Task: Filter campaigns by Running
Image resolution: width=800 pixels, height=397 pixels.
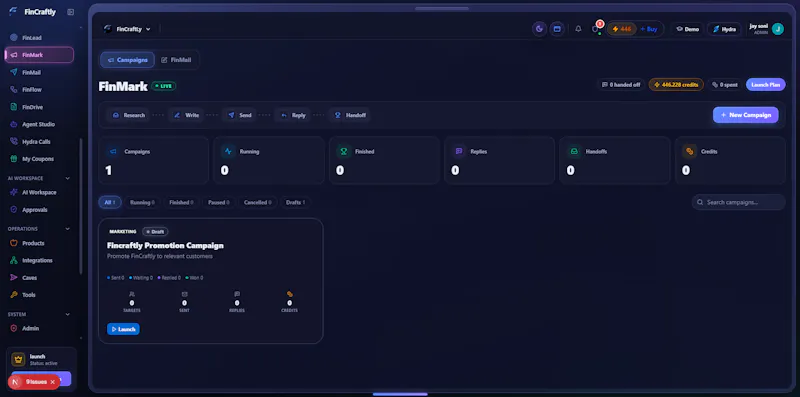Action: pyautogui.click(x=142, y=202)
